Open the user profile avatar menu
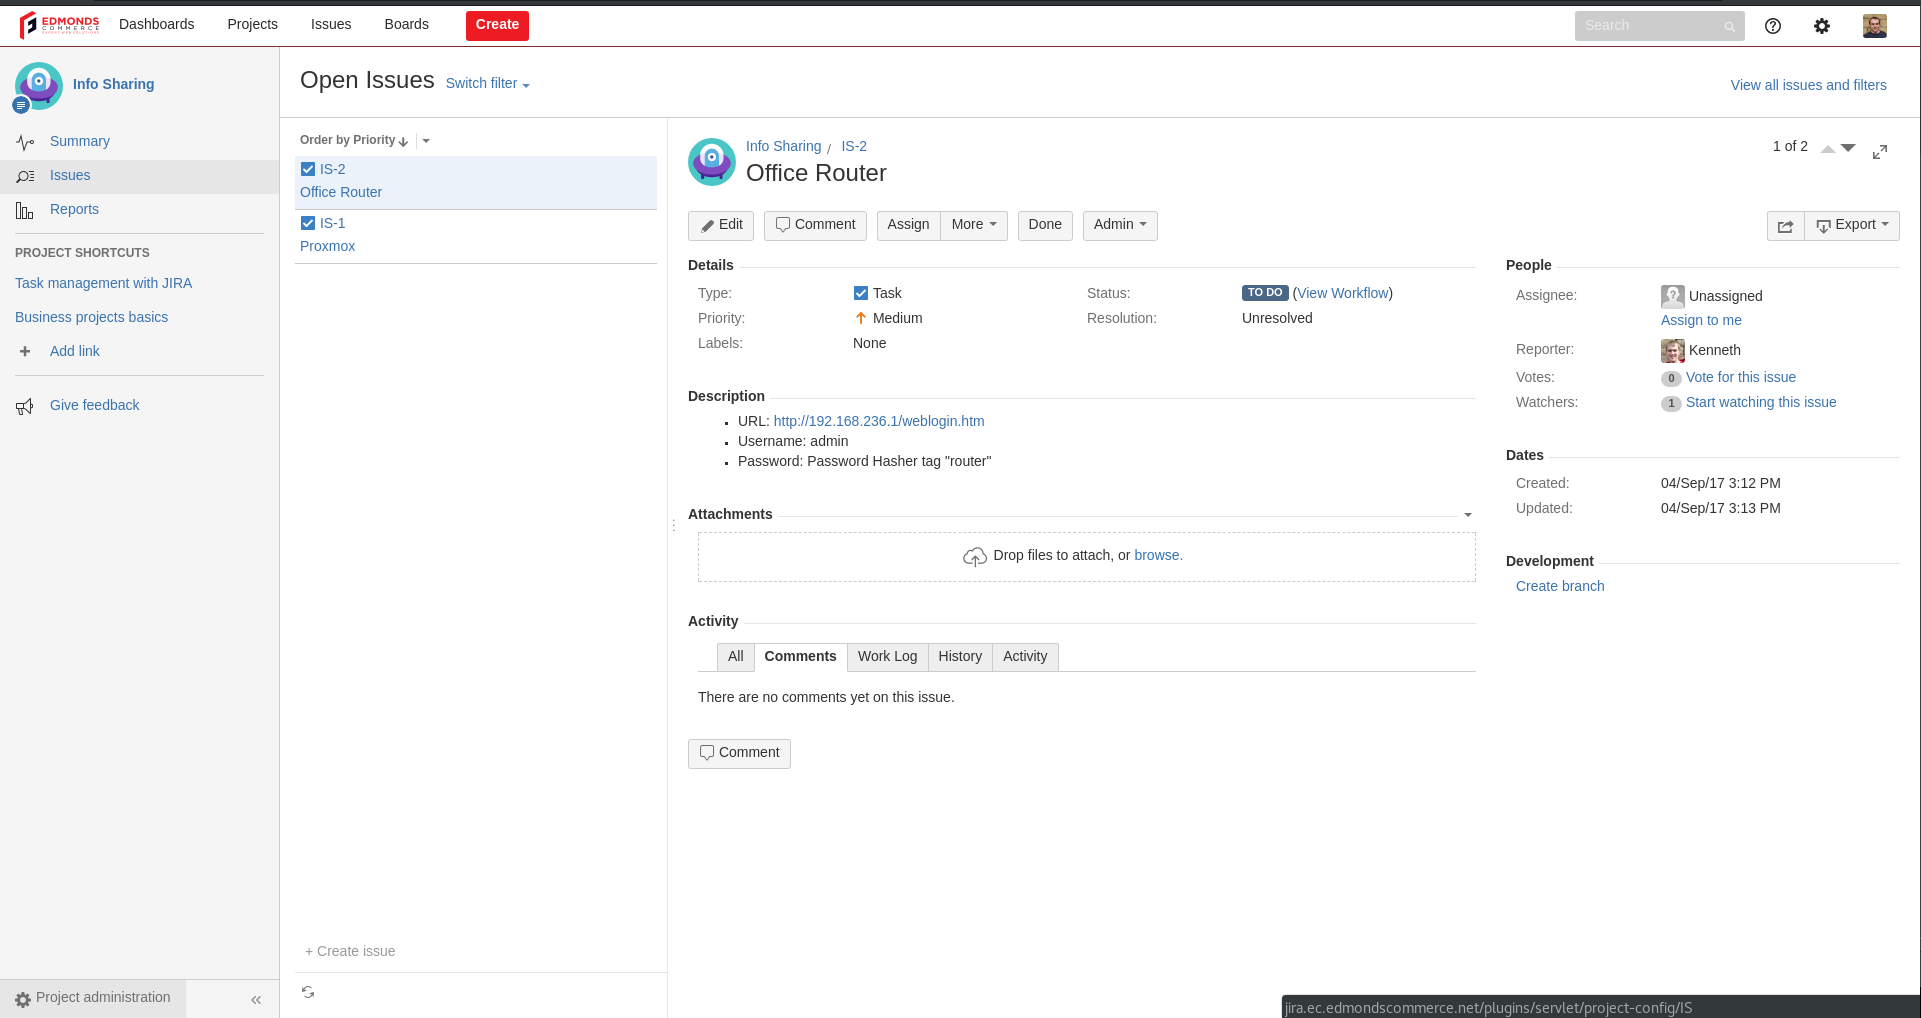Image resolution: width=1921 pixels, height=1018 pixels. [x=1875, y=26]
